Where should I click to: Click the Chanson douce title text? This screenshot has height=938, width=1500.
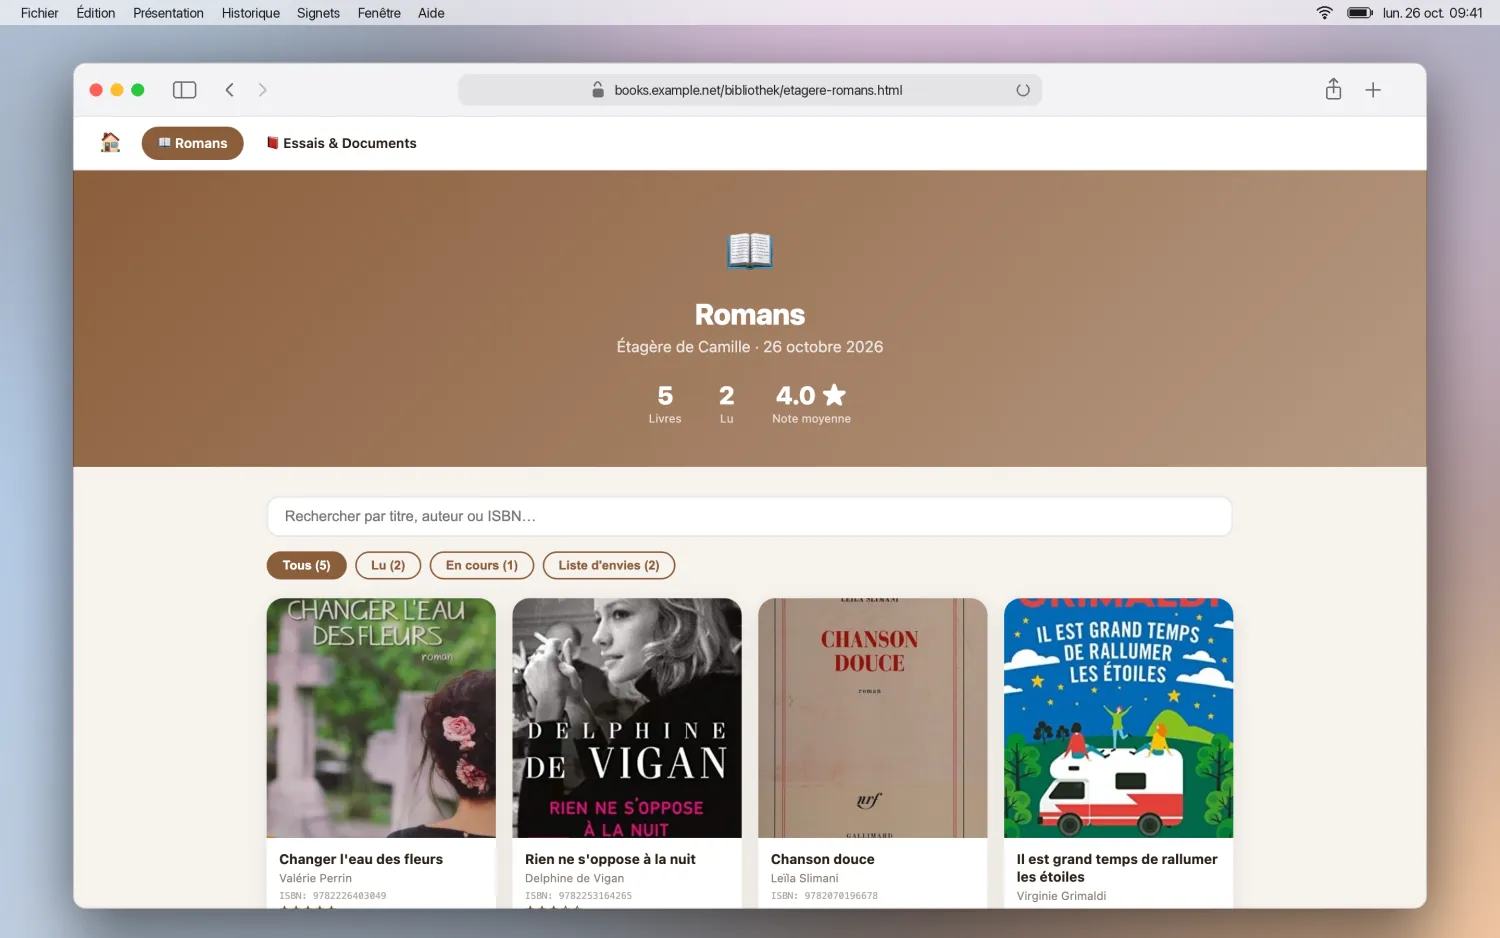coord(823,859)
